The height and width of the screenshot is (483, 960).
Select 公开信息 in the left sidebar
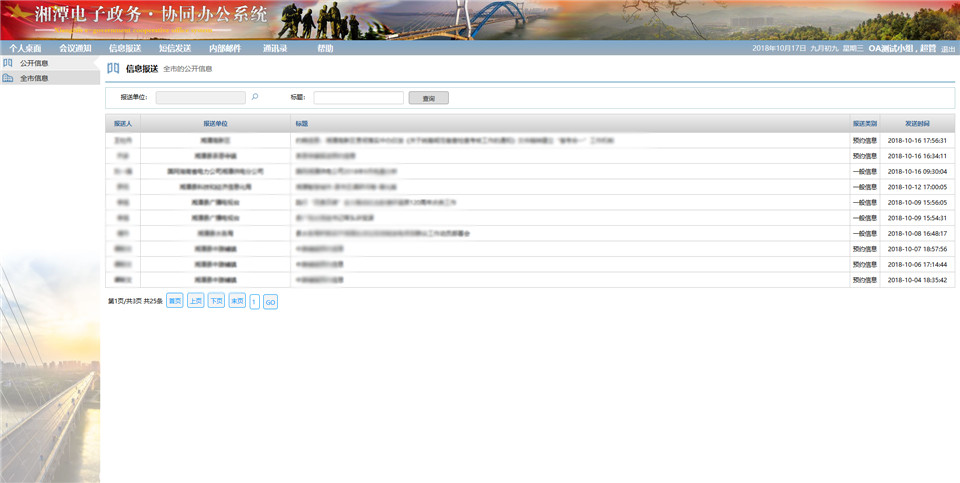point(34,63)
